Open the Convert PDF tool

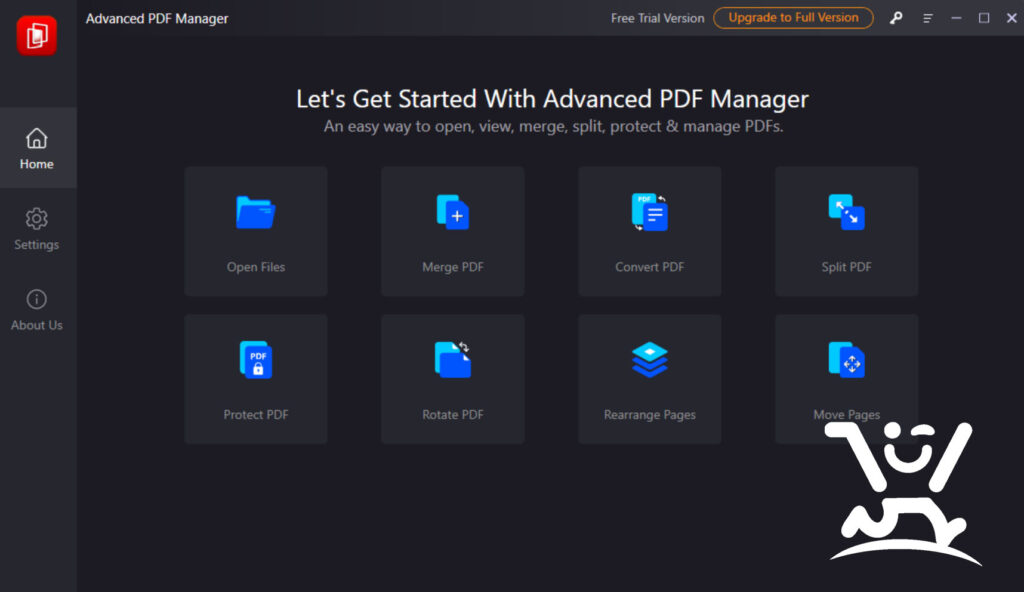[x=650, y=231]
